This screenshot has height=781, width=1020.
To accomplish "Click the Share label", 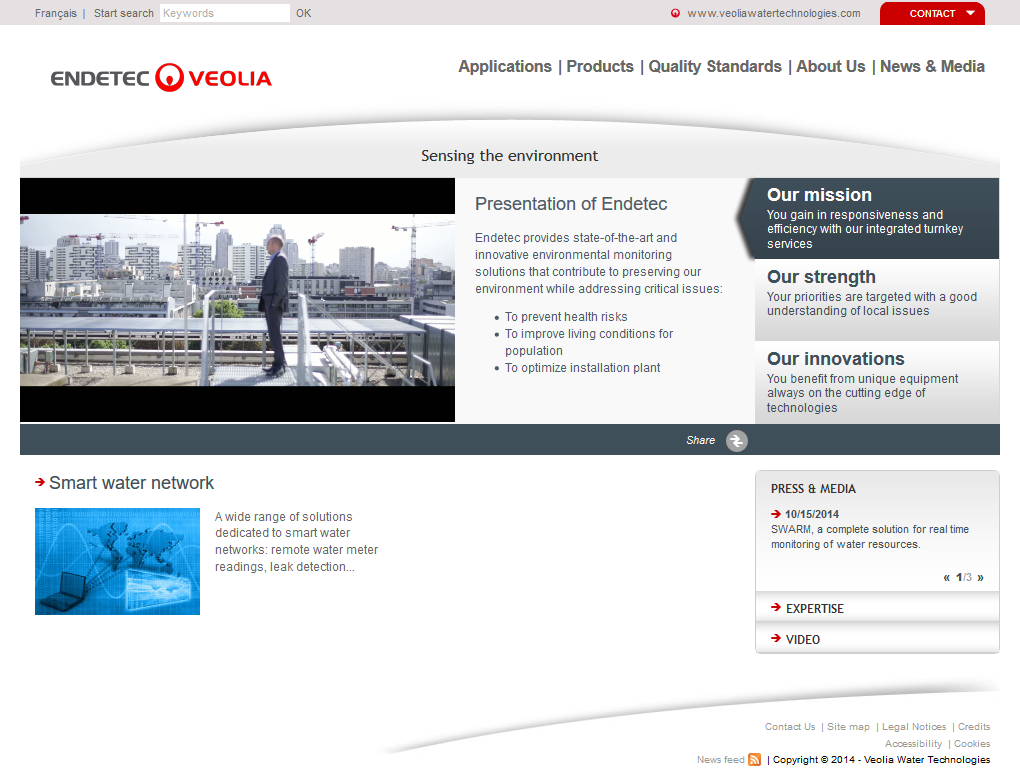I will pos(701,440).
